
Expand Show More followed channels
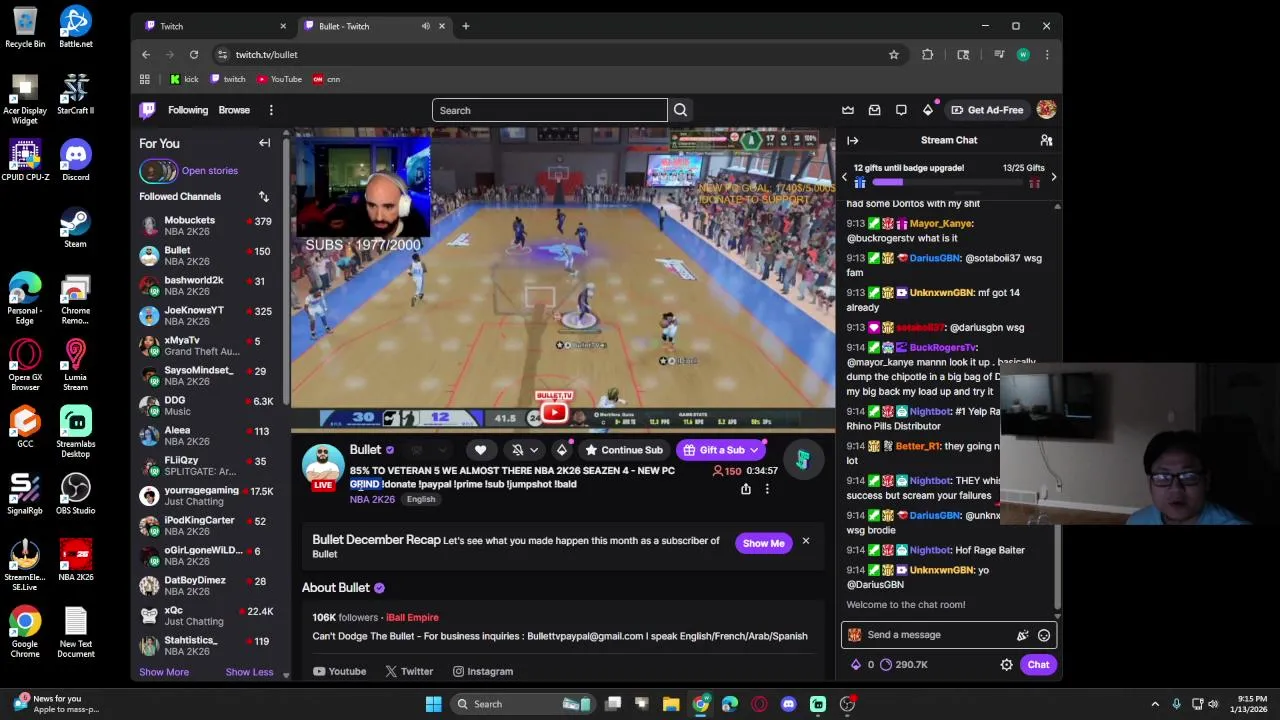pos(164,672)
